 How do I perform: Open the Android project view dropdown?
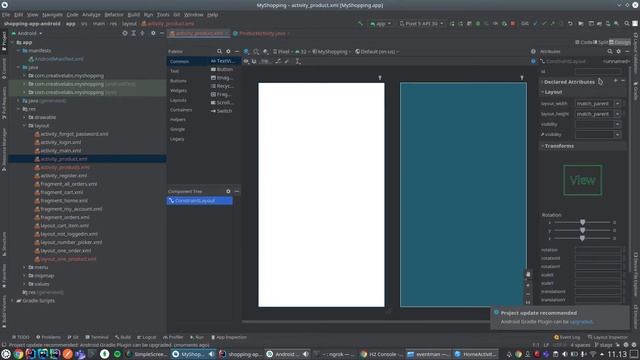(x=27, y=33)
